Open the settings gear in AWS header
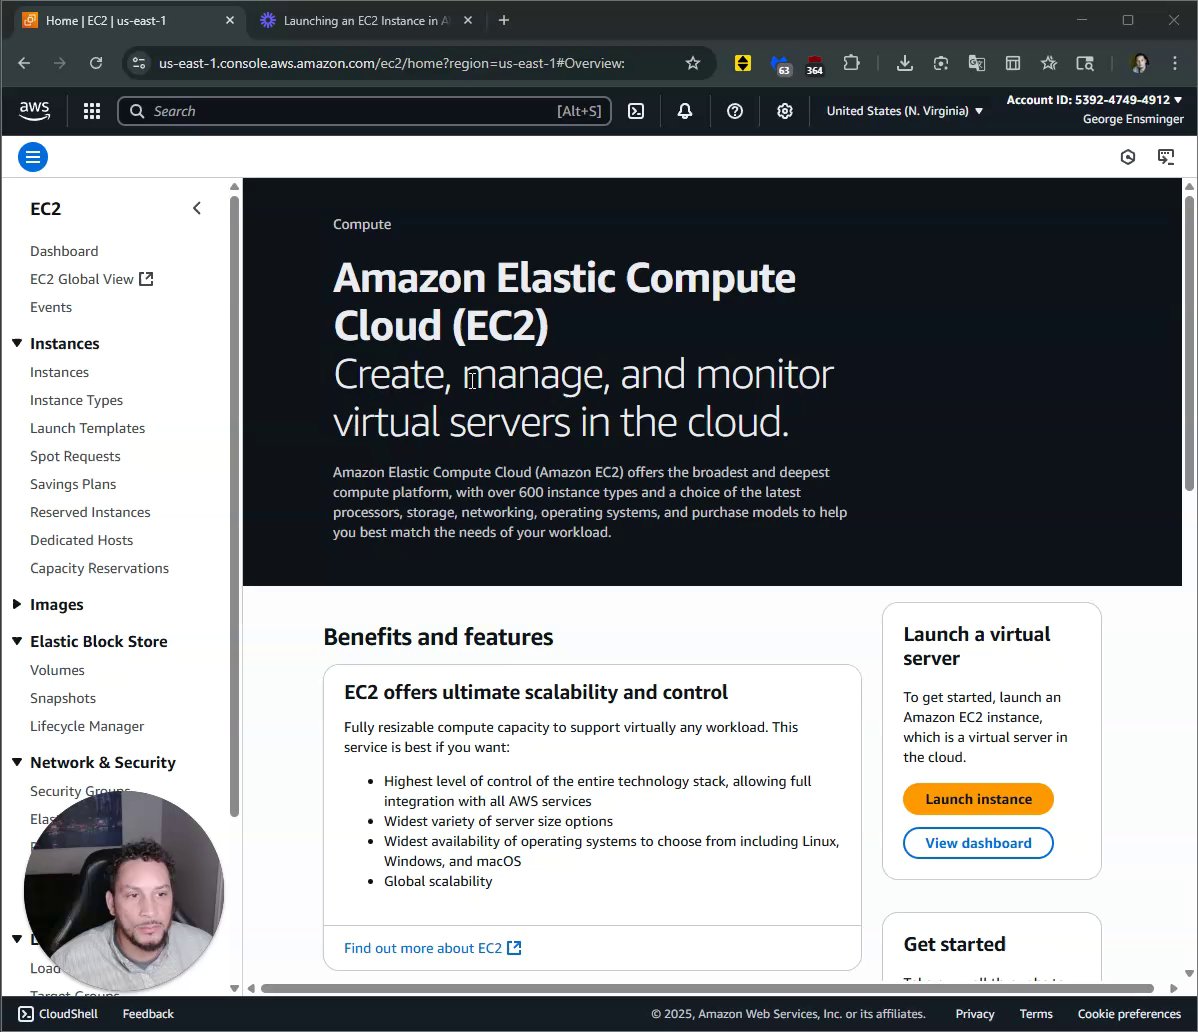The image size is (1198, 1032). click(x=785, y=112)
